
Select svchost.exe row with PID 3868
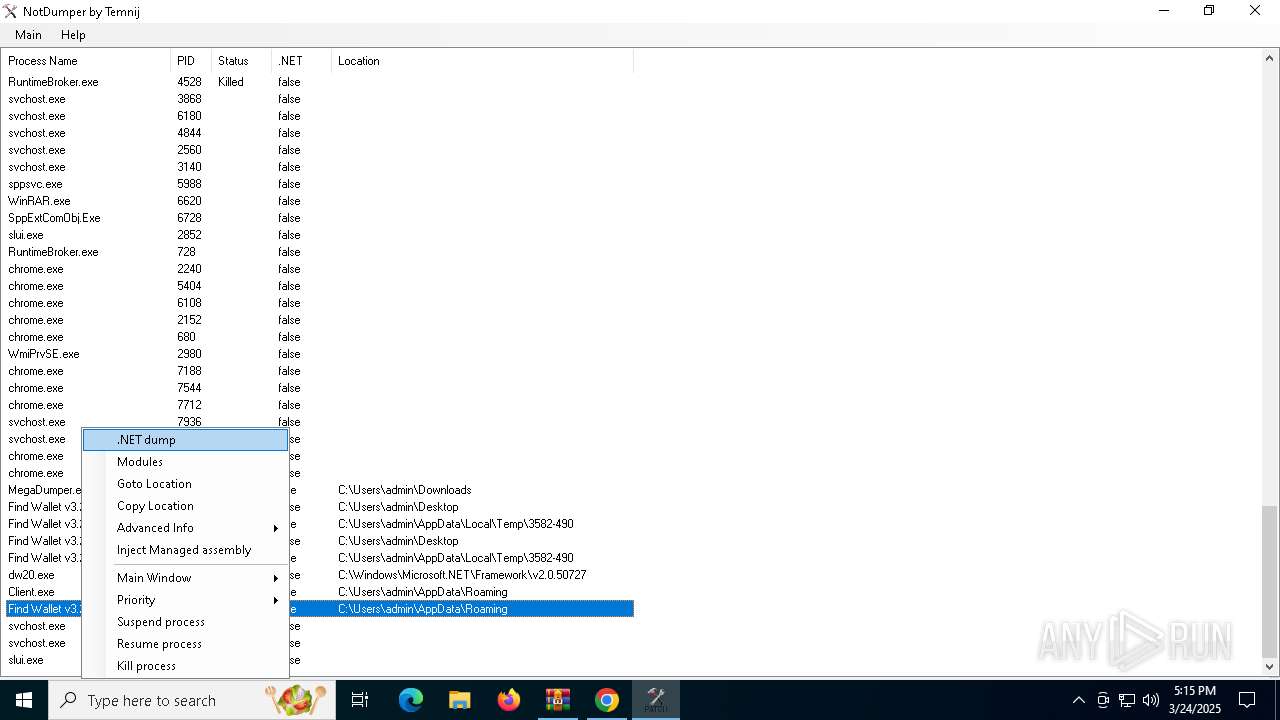click(320, 99)
